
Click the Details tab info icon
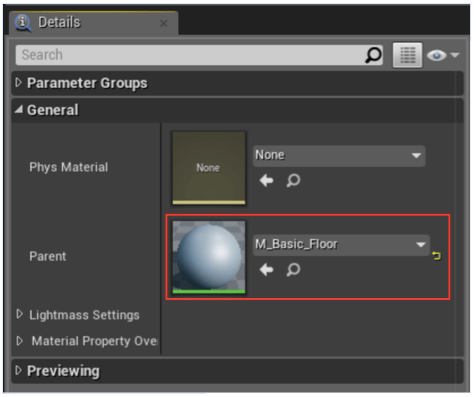[x=23, y=23]
